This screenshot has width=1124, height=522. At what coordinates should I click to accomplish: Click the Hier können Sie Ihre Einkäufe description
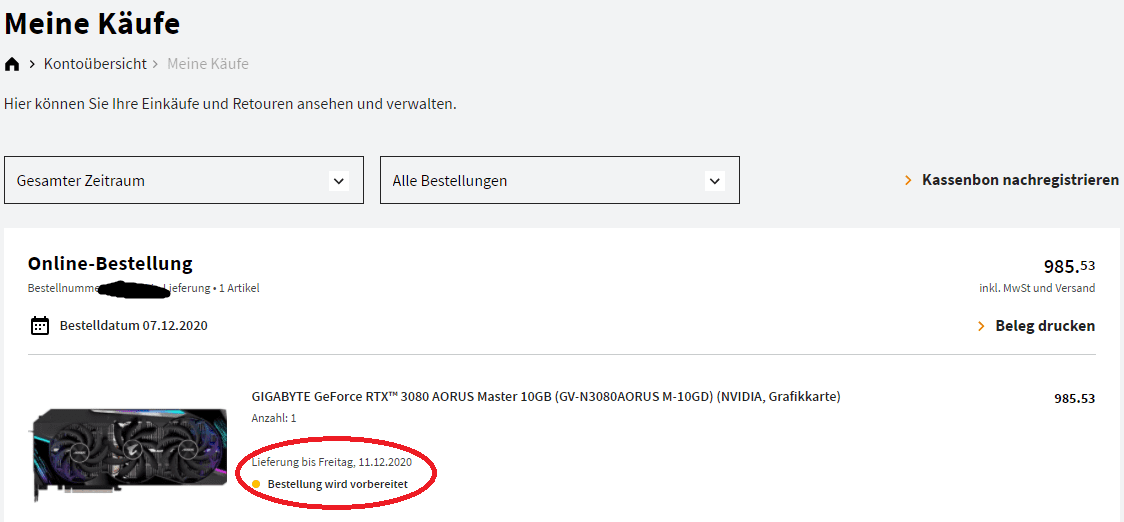click(230, 104)
